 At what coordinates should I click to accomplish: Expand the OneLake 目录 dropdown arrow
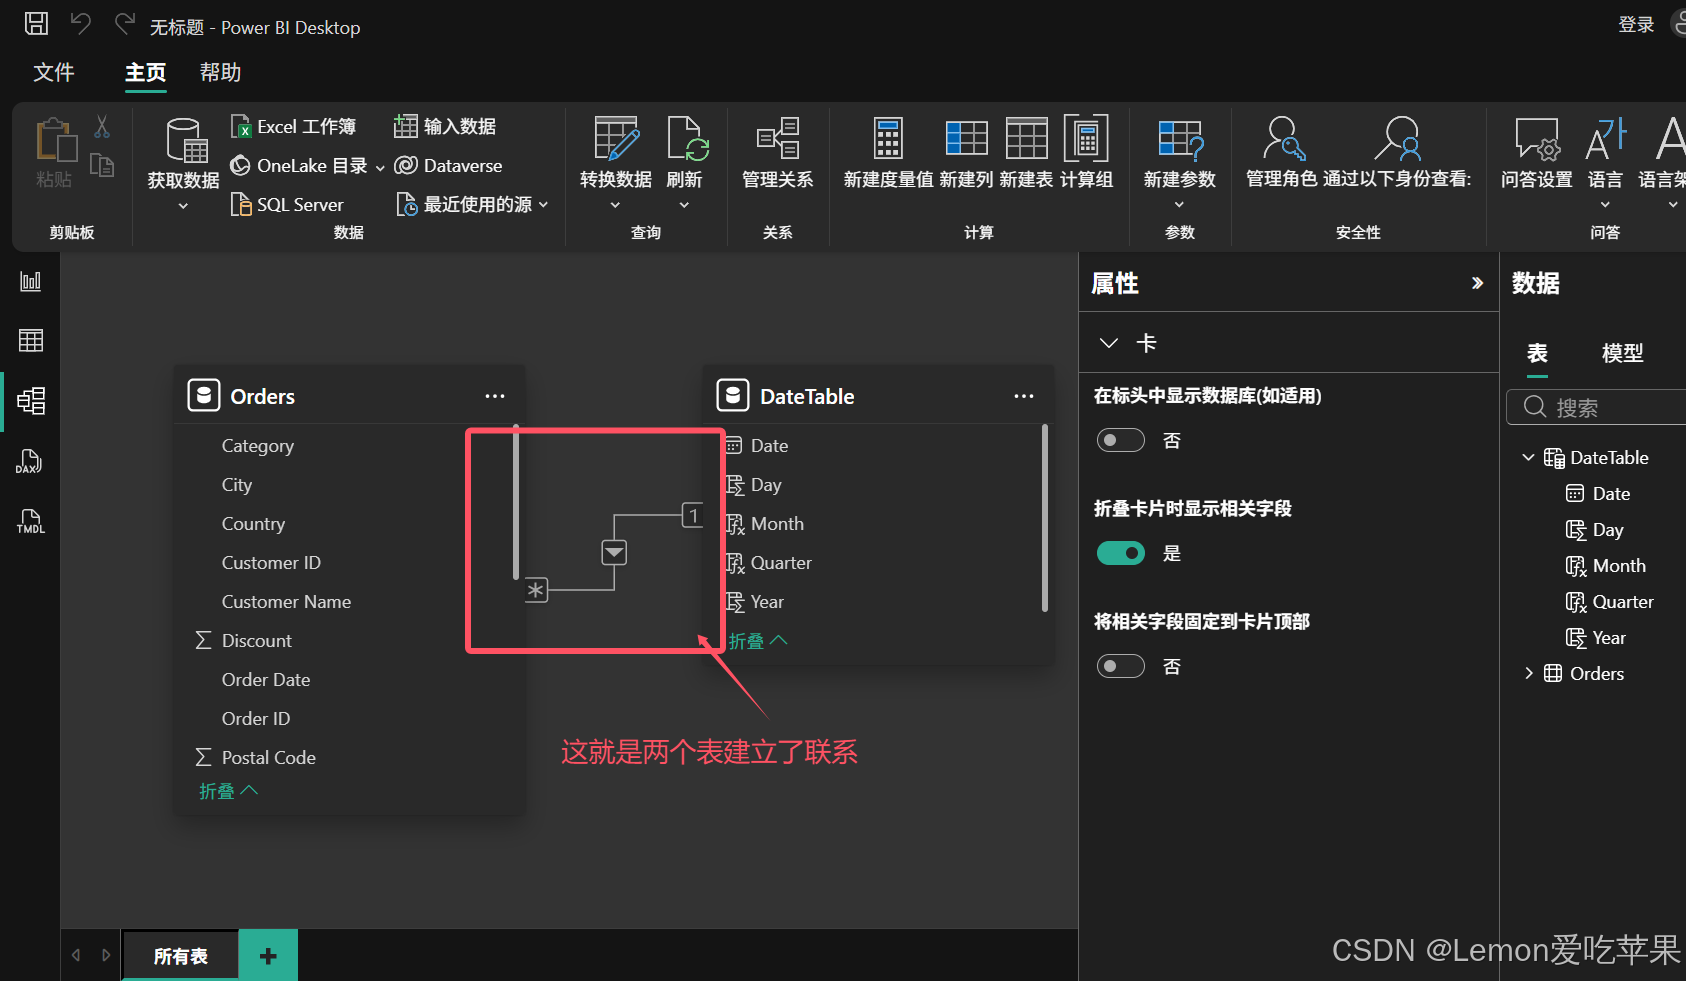pos(380,167)
